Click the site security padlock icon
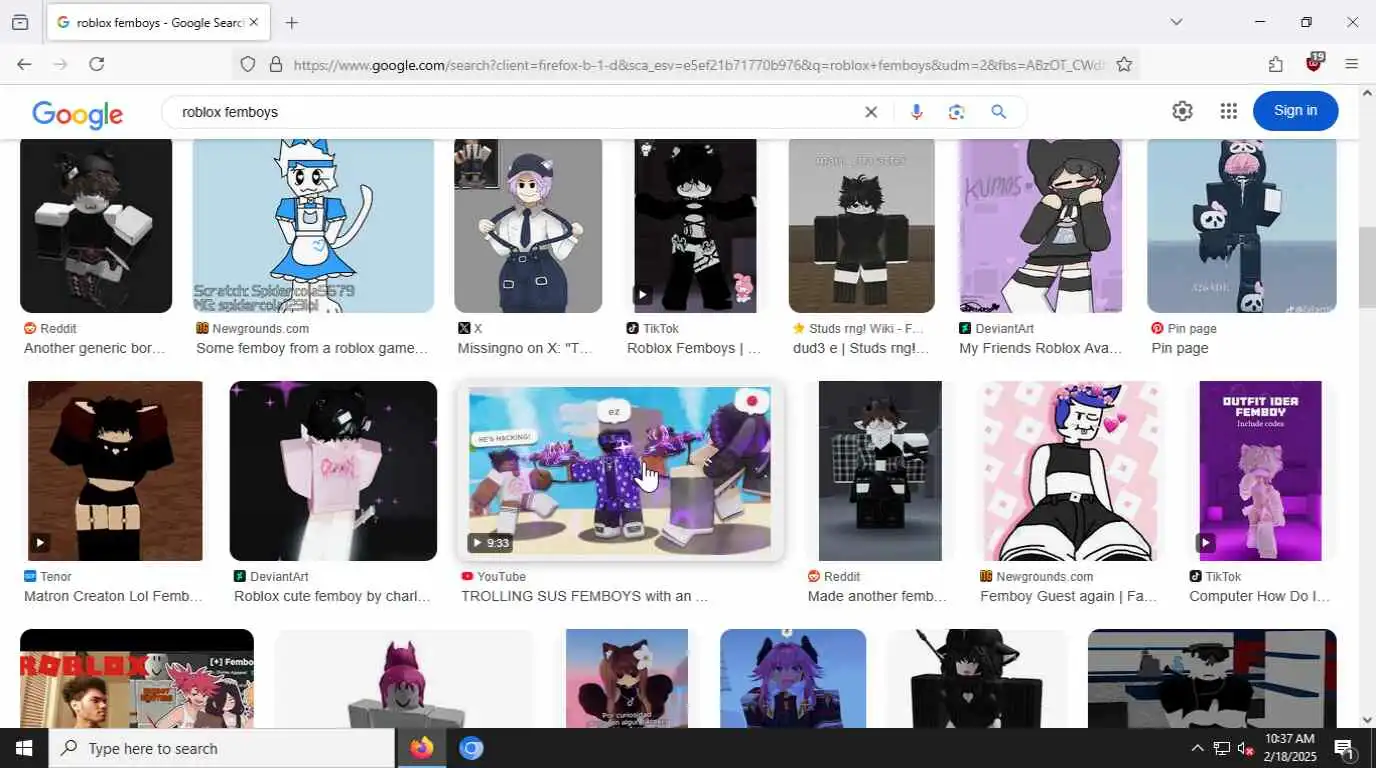Viewport: 1376px width, 768px height. [276, 64]
